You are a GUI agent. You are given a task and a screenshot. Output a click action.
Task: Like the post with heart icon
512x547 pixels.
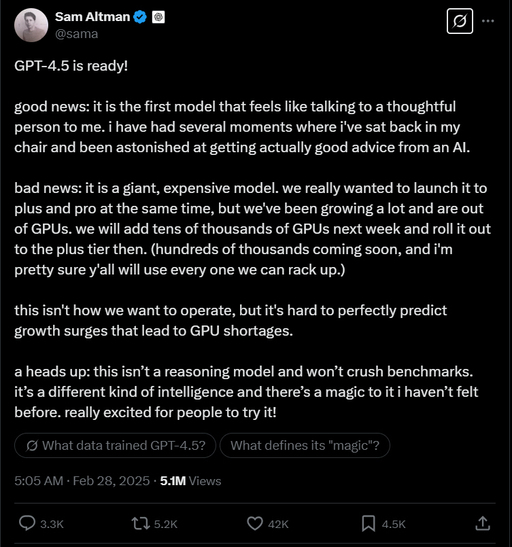coord(255,524)
